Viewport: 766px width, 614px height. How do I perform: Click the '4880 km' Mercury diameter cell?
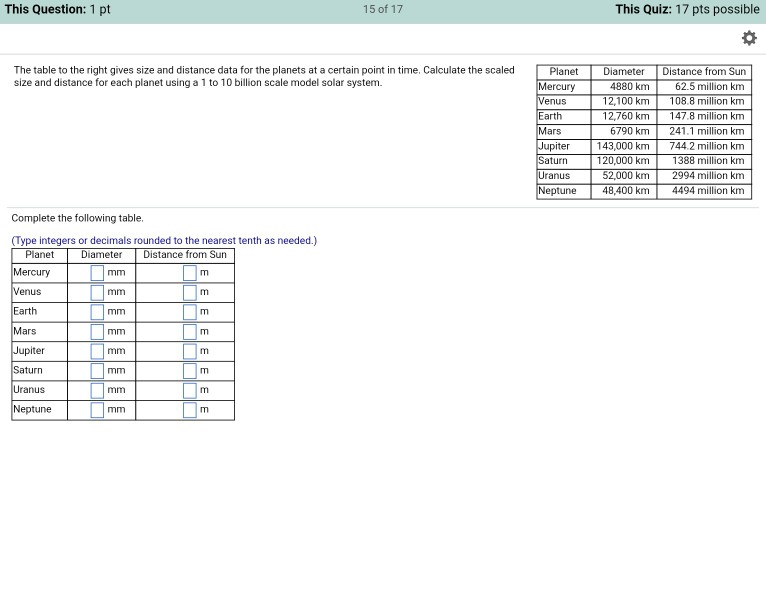point(624,86)
